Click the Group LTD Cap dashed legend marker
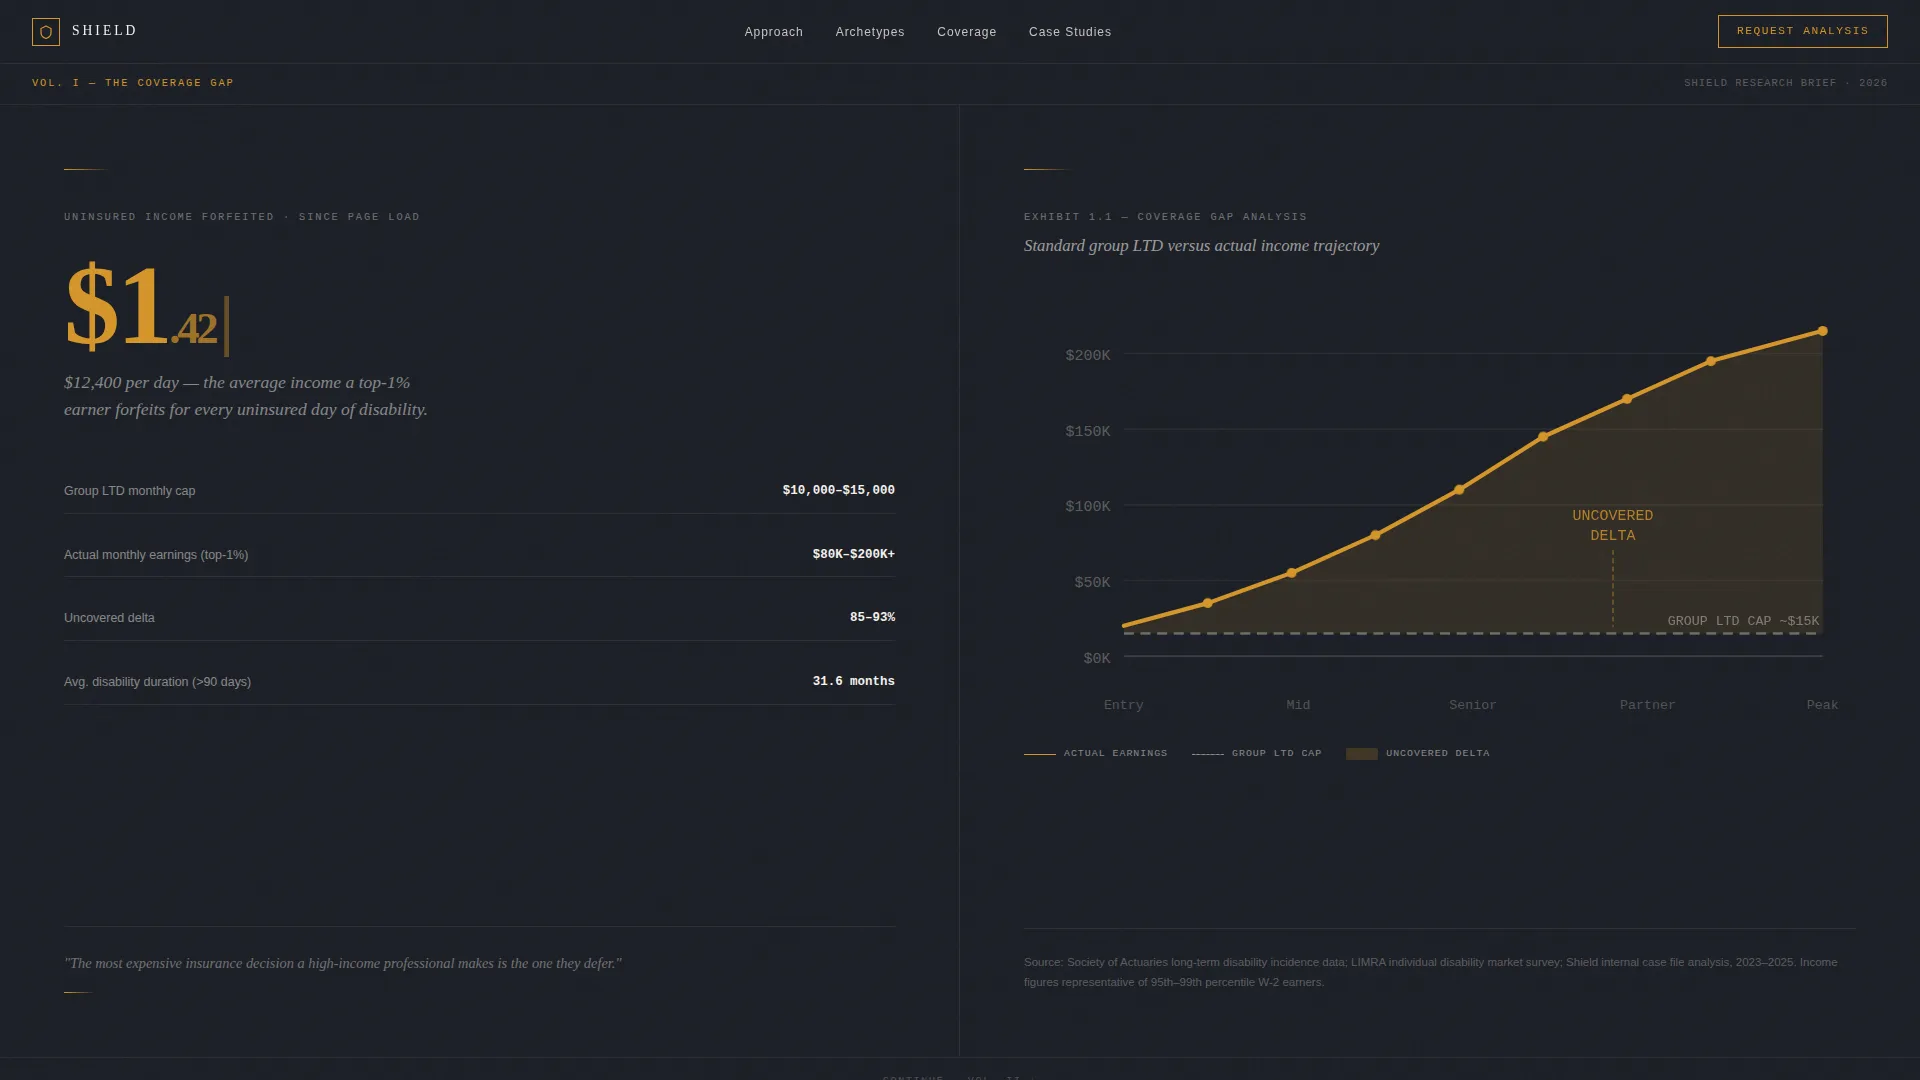This screenshot has width=1920, height=1080. [1208, 754]
